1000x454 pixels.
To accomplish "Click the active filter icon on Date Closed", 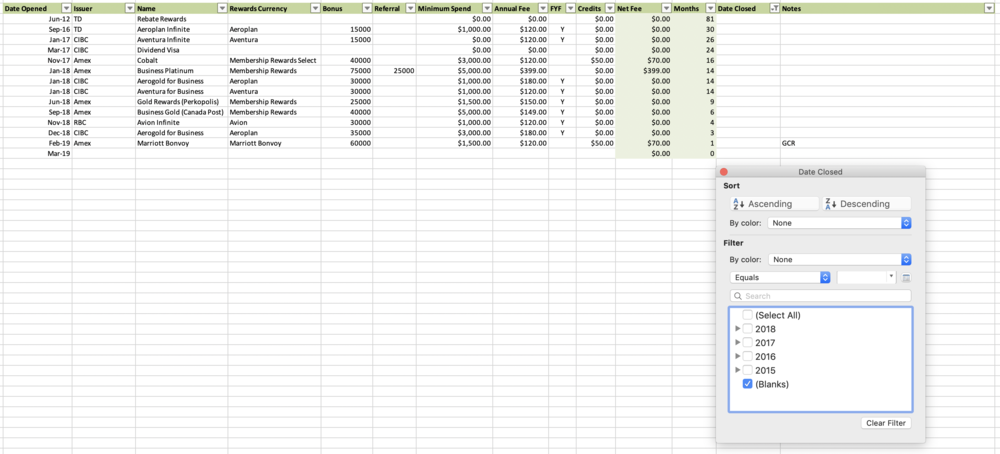I will point(773,8).
